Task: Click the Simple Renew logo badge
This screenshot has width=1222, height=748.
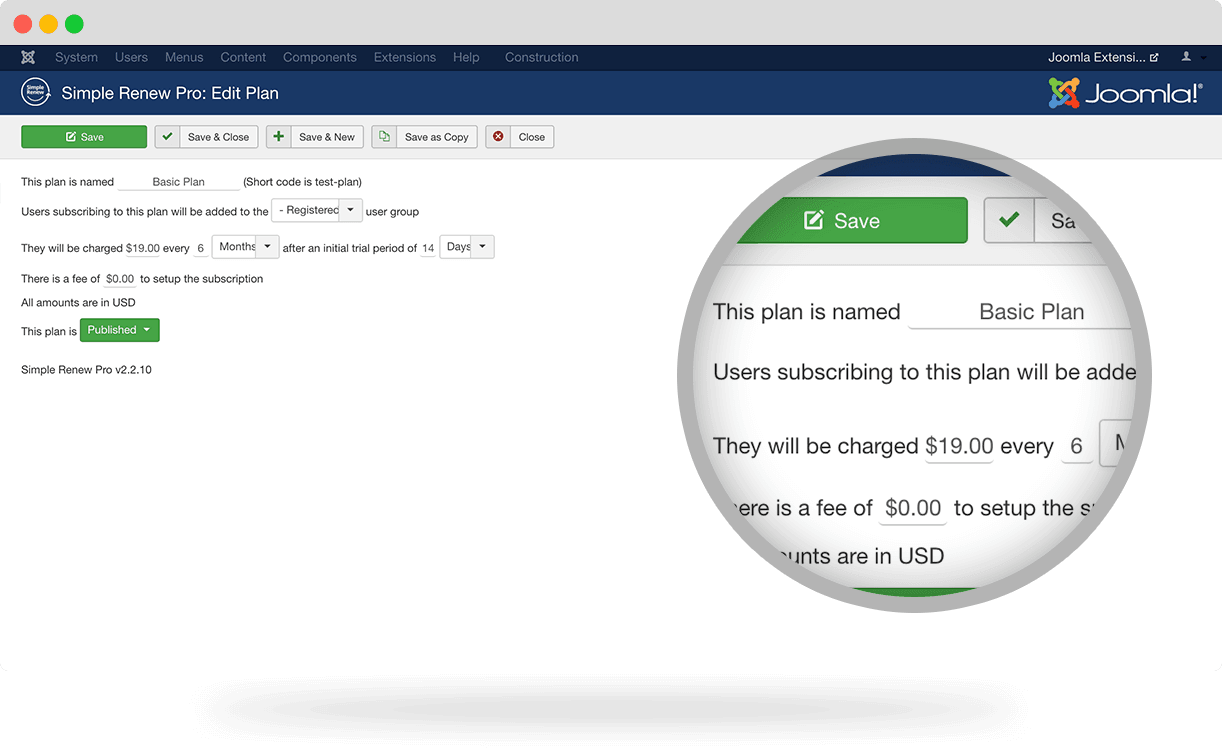Action: point(36,93)
